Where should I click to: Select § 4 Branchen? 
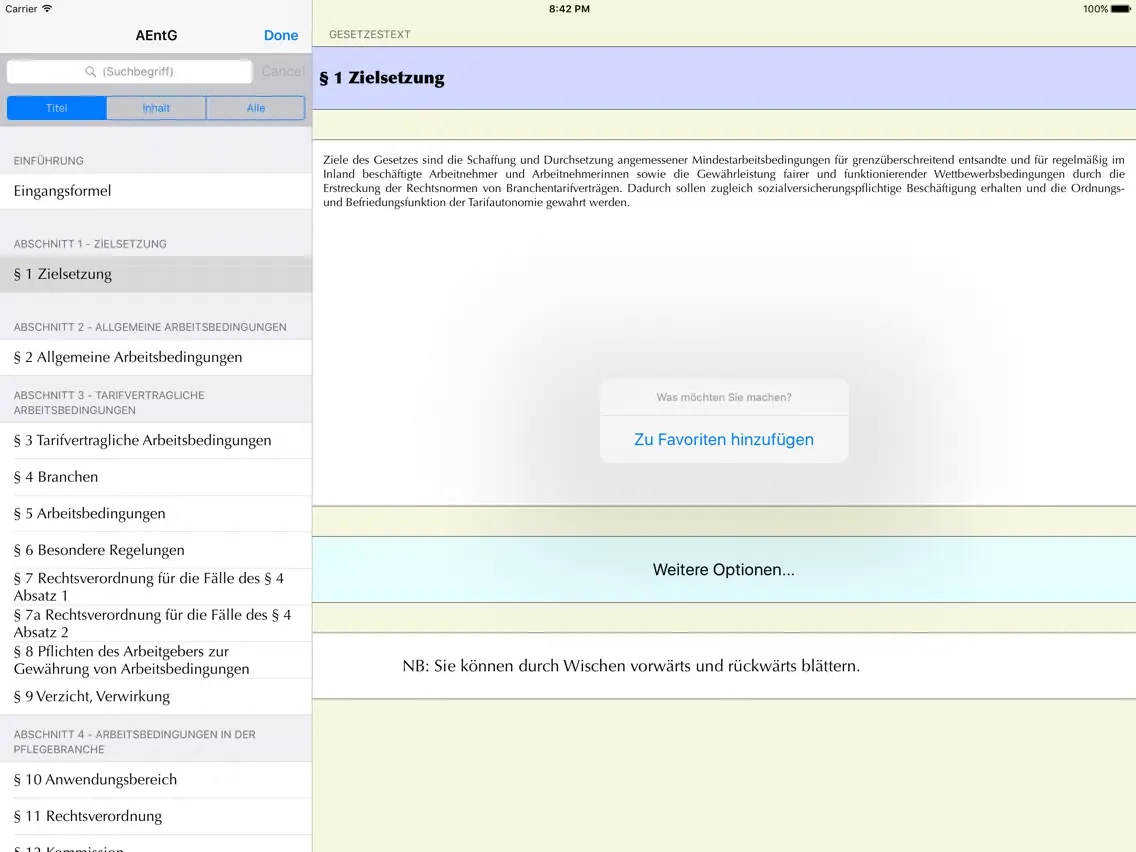(156, 477)
